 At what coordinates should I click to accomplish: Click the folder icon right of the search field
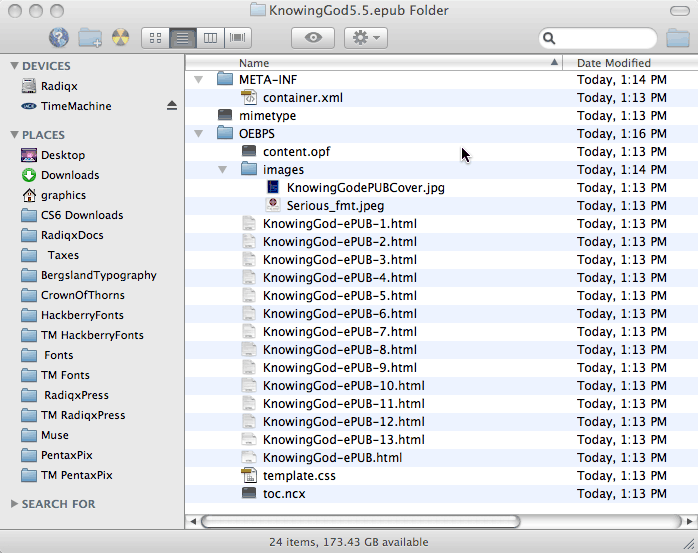tap(678, 38)
